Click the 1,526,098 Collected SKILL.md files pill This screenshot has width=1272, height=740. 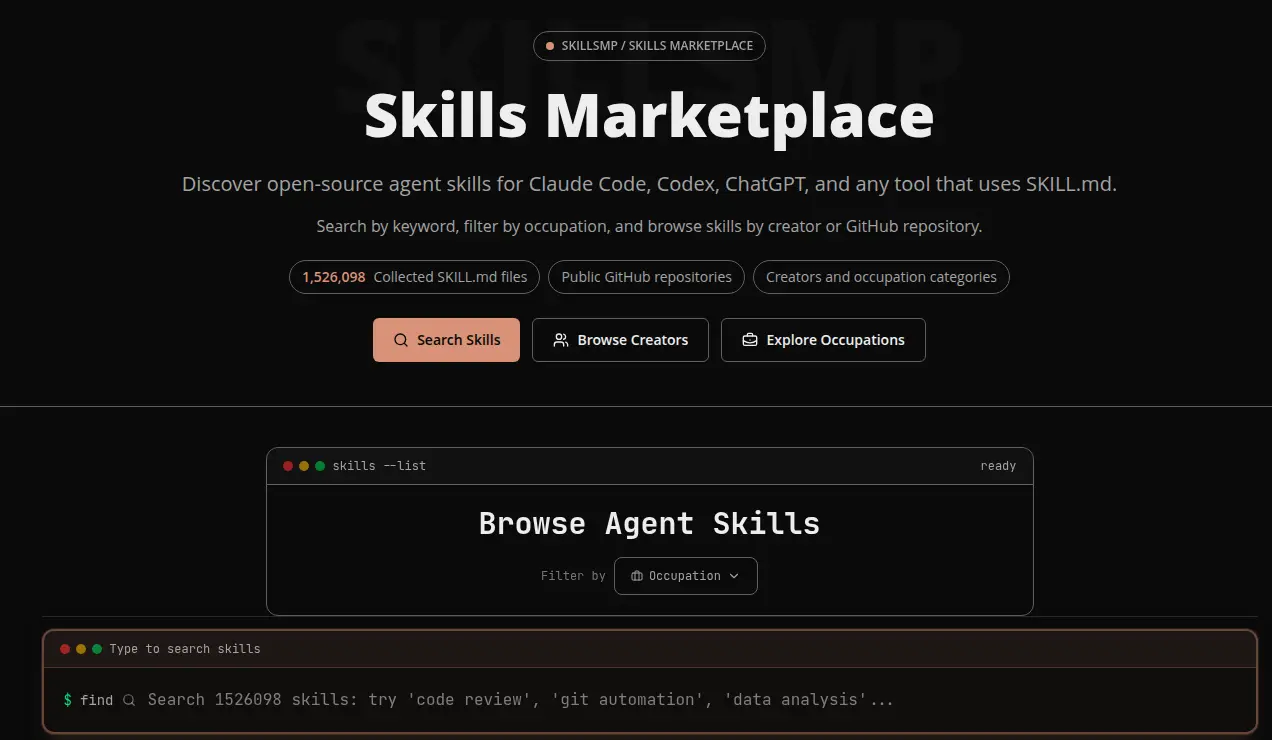(414, 277)
